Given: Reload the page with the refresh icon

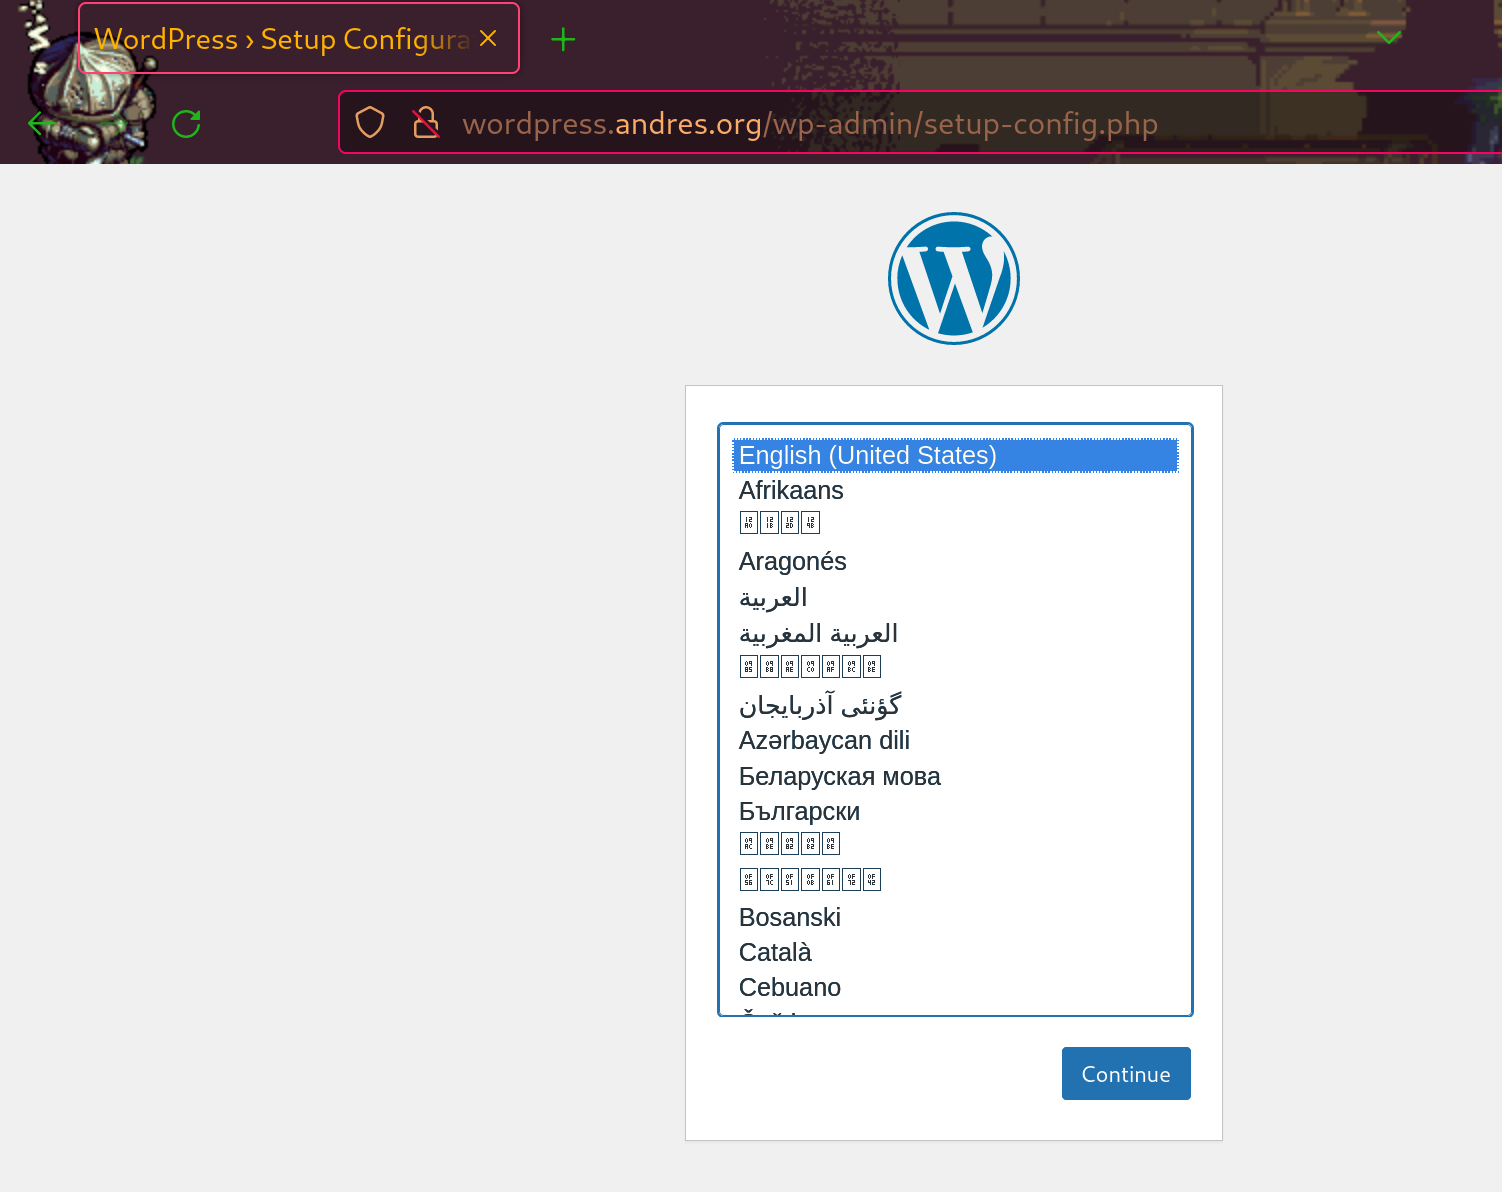Looking at the screenshot, I should pyautogui.click(x=186, y=123).
